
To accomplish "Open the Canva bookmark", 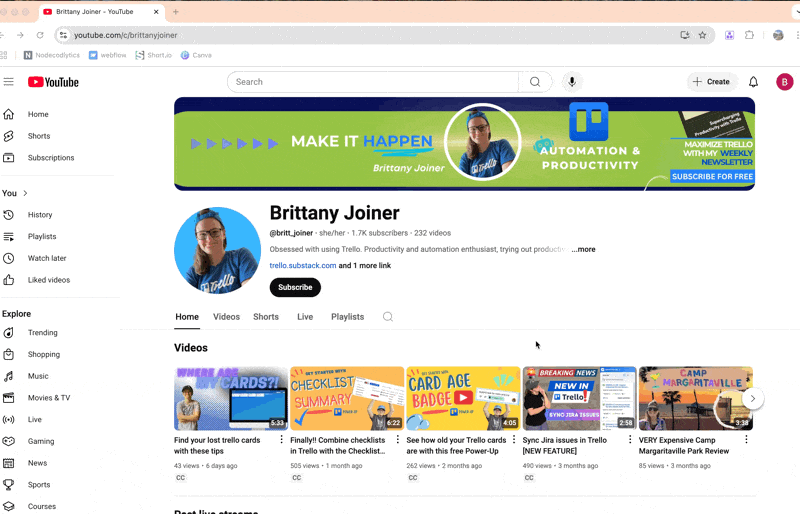I will point(196,55).
